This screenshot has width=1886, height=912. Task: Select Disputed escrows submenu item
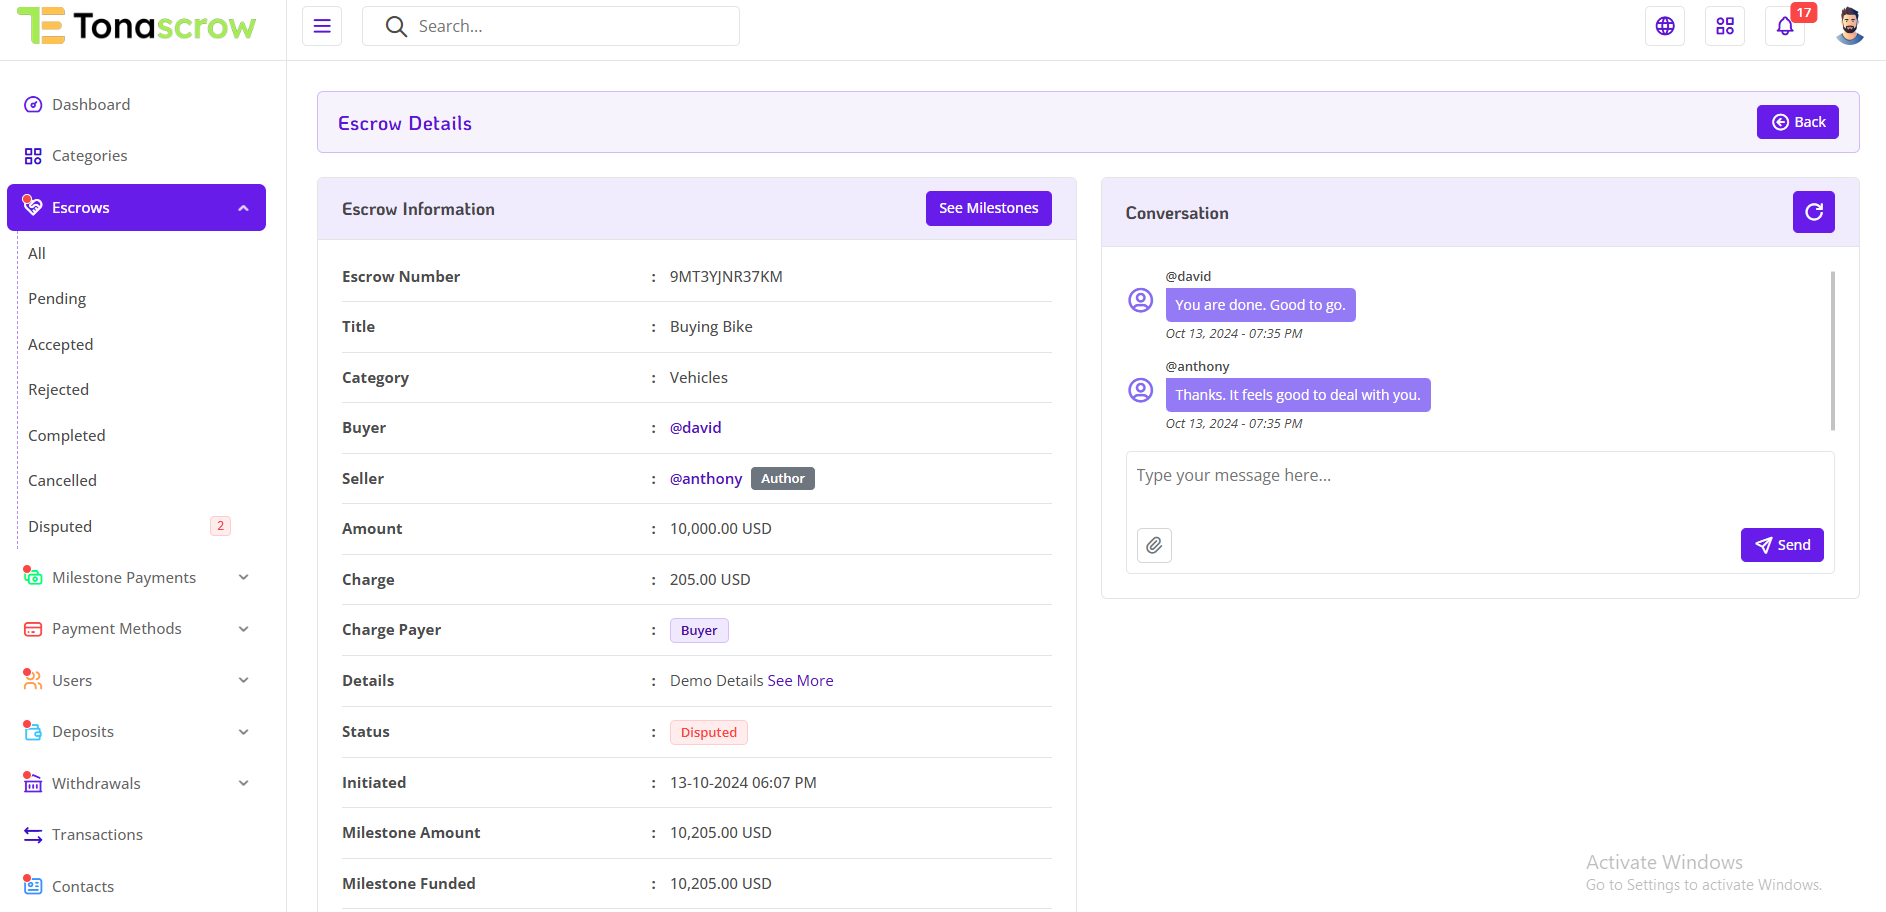pyautogui.click(x=60, y=527)
